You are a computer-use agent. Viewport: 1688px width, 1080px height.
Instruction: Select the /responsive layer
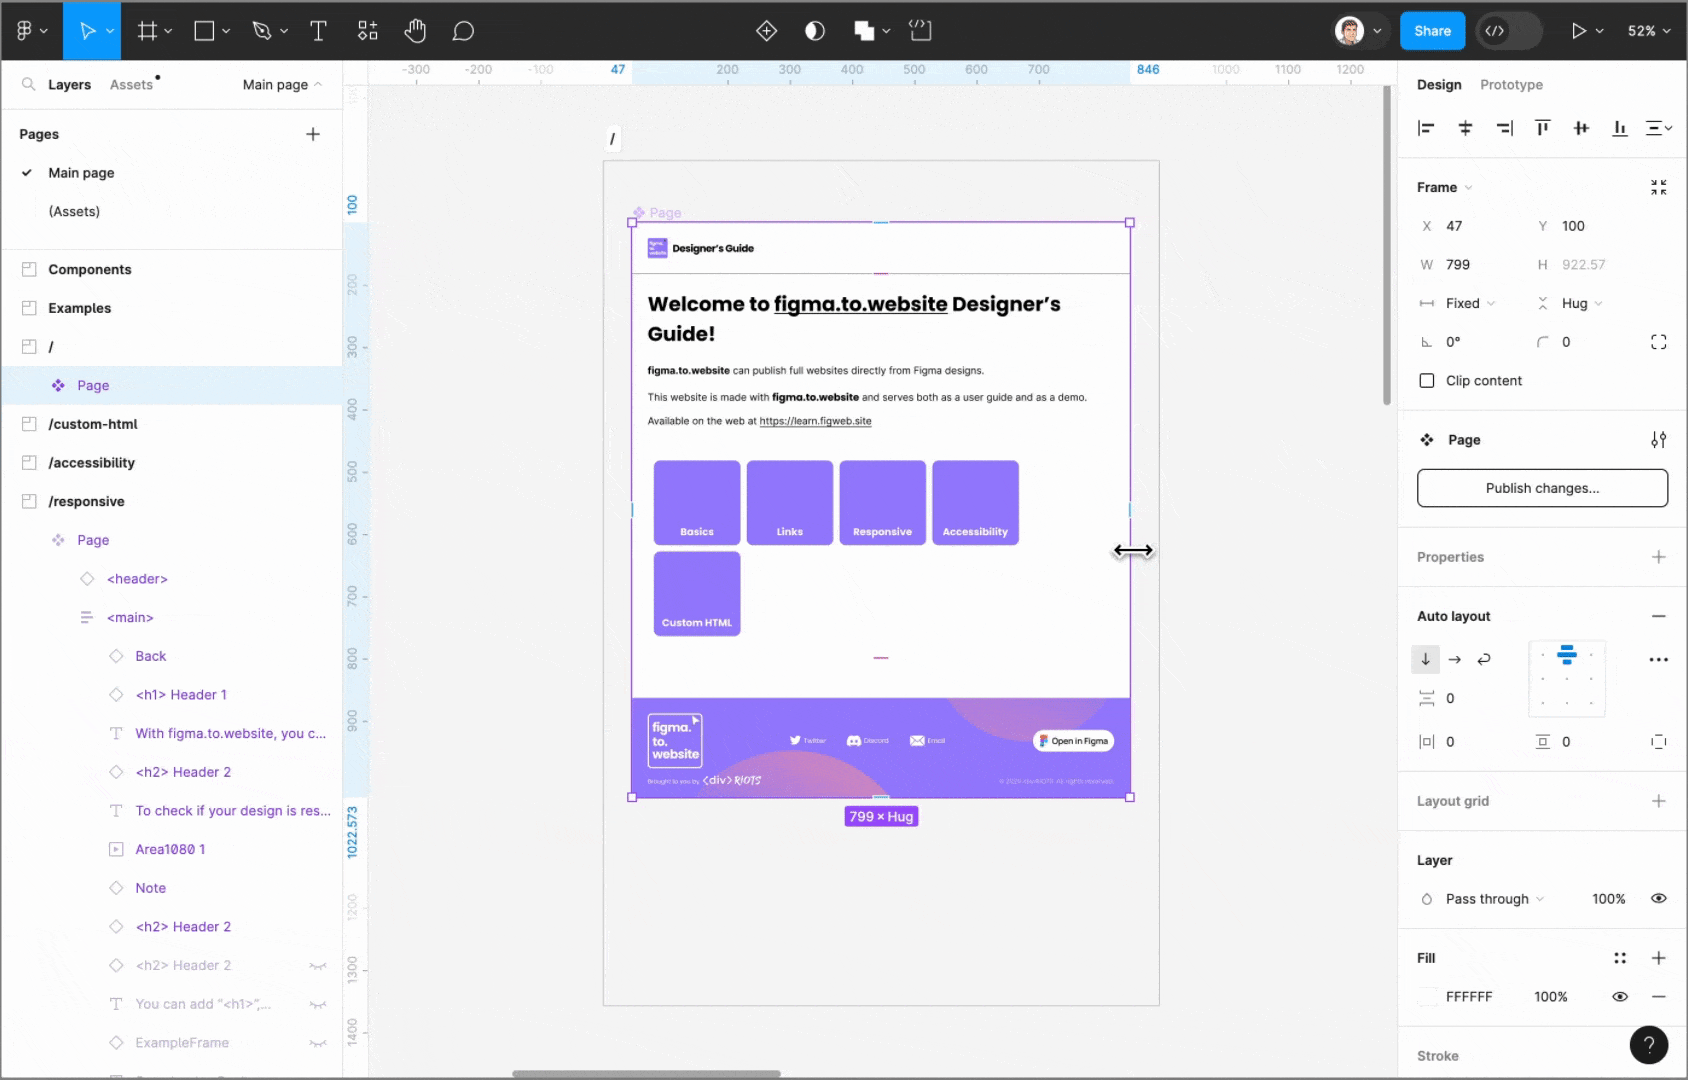coord(86,501)
